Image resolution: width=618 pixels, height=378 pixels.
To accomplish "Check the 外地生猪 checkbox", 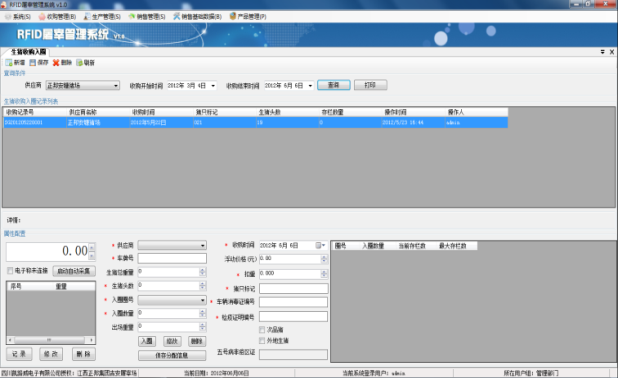I will click(x=262, y=341).
